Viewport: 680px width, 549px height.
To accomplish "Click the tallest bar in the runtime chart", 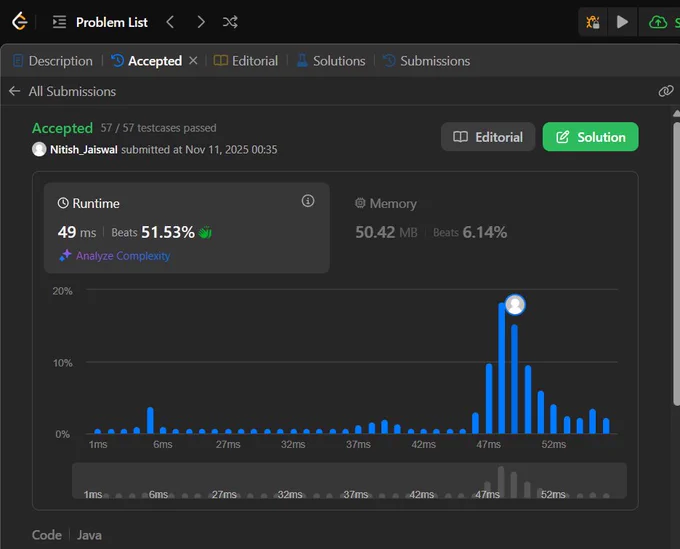I will click(502, 368).
